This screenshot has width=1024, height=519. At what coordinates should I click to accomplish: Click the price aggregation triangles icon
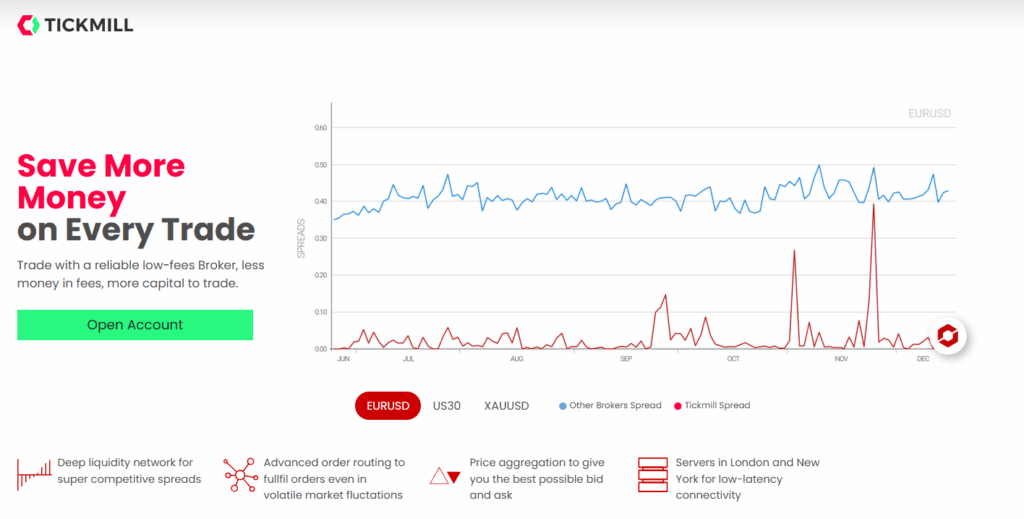tap(445, 477)
